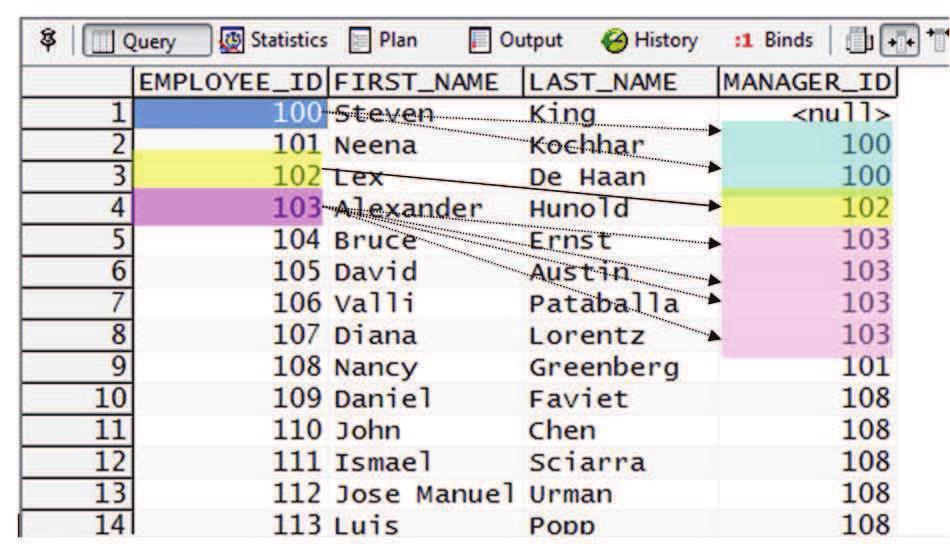Click the green History icon
Image resolution: width=950 pixels, height=544 pixels.
[614, 41]
